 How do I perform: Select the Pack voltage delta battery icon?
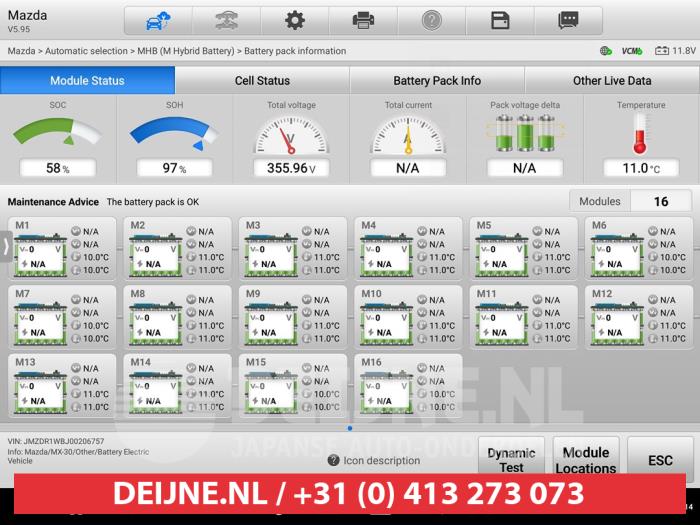[x=525, y=133]
